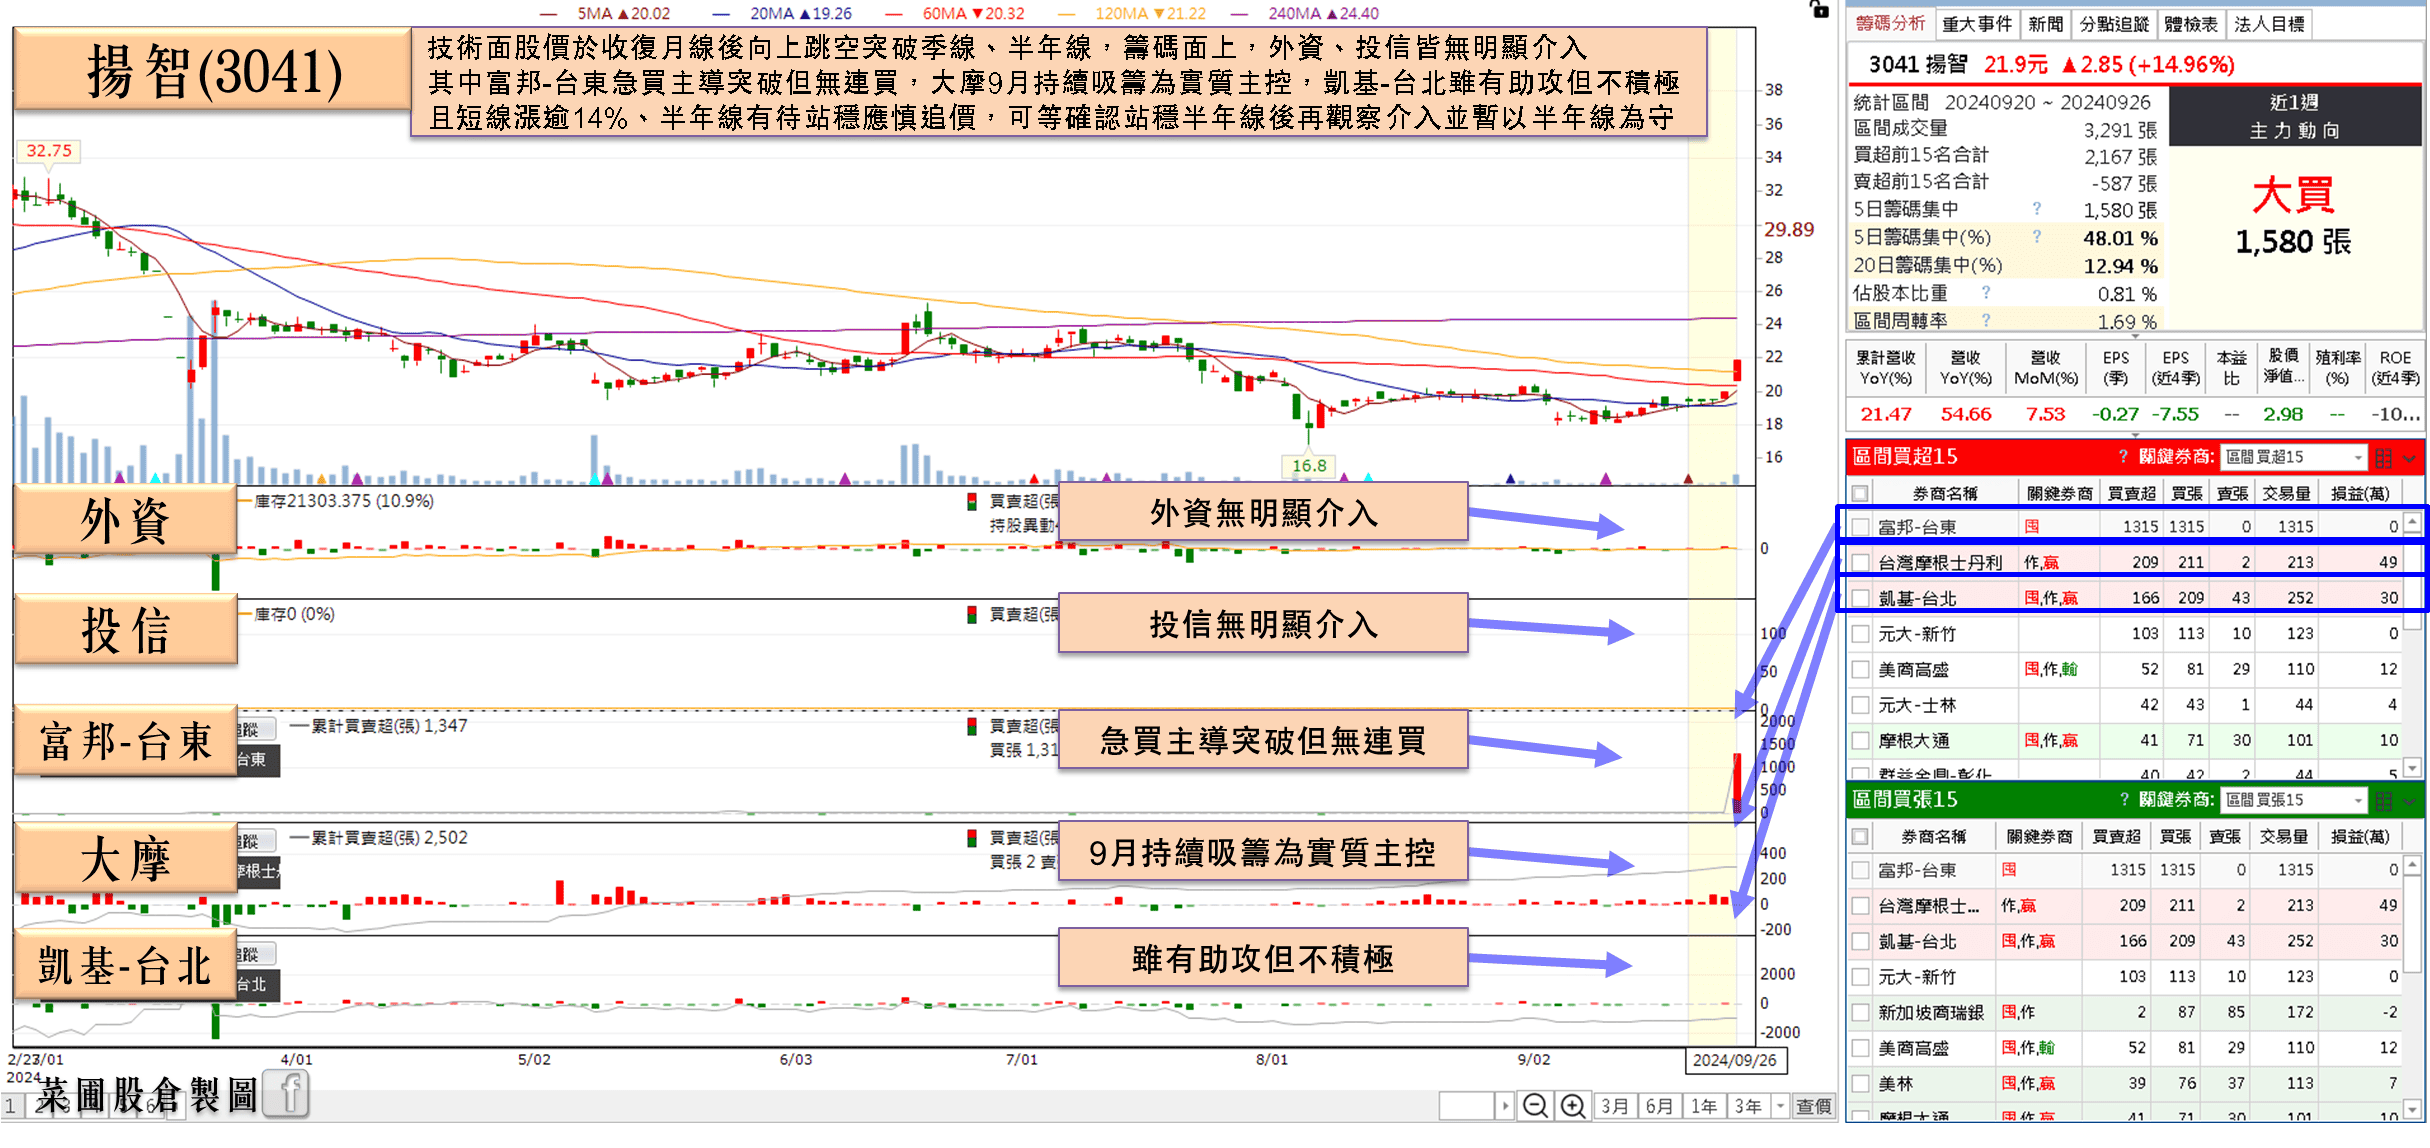The image size is (2430, 1148).
Task: Click the 16.8 low price label
Action: click(1309, 466)
